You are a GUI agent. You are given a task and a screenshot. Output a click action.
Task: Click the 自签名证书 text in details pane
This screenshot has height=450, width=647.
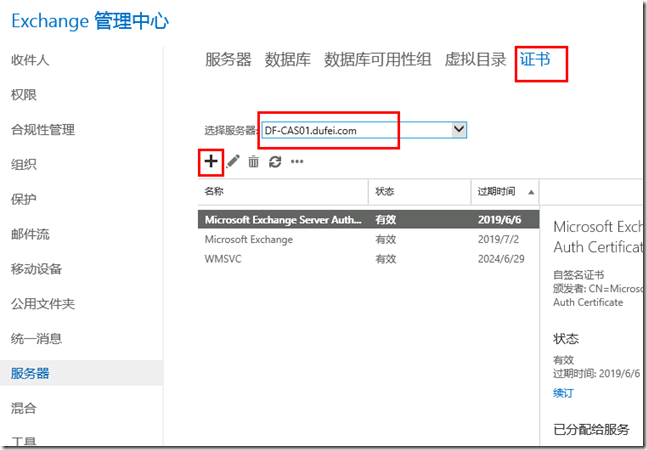pos(579,275)
